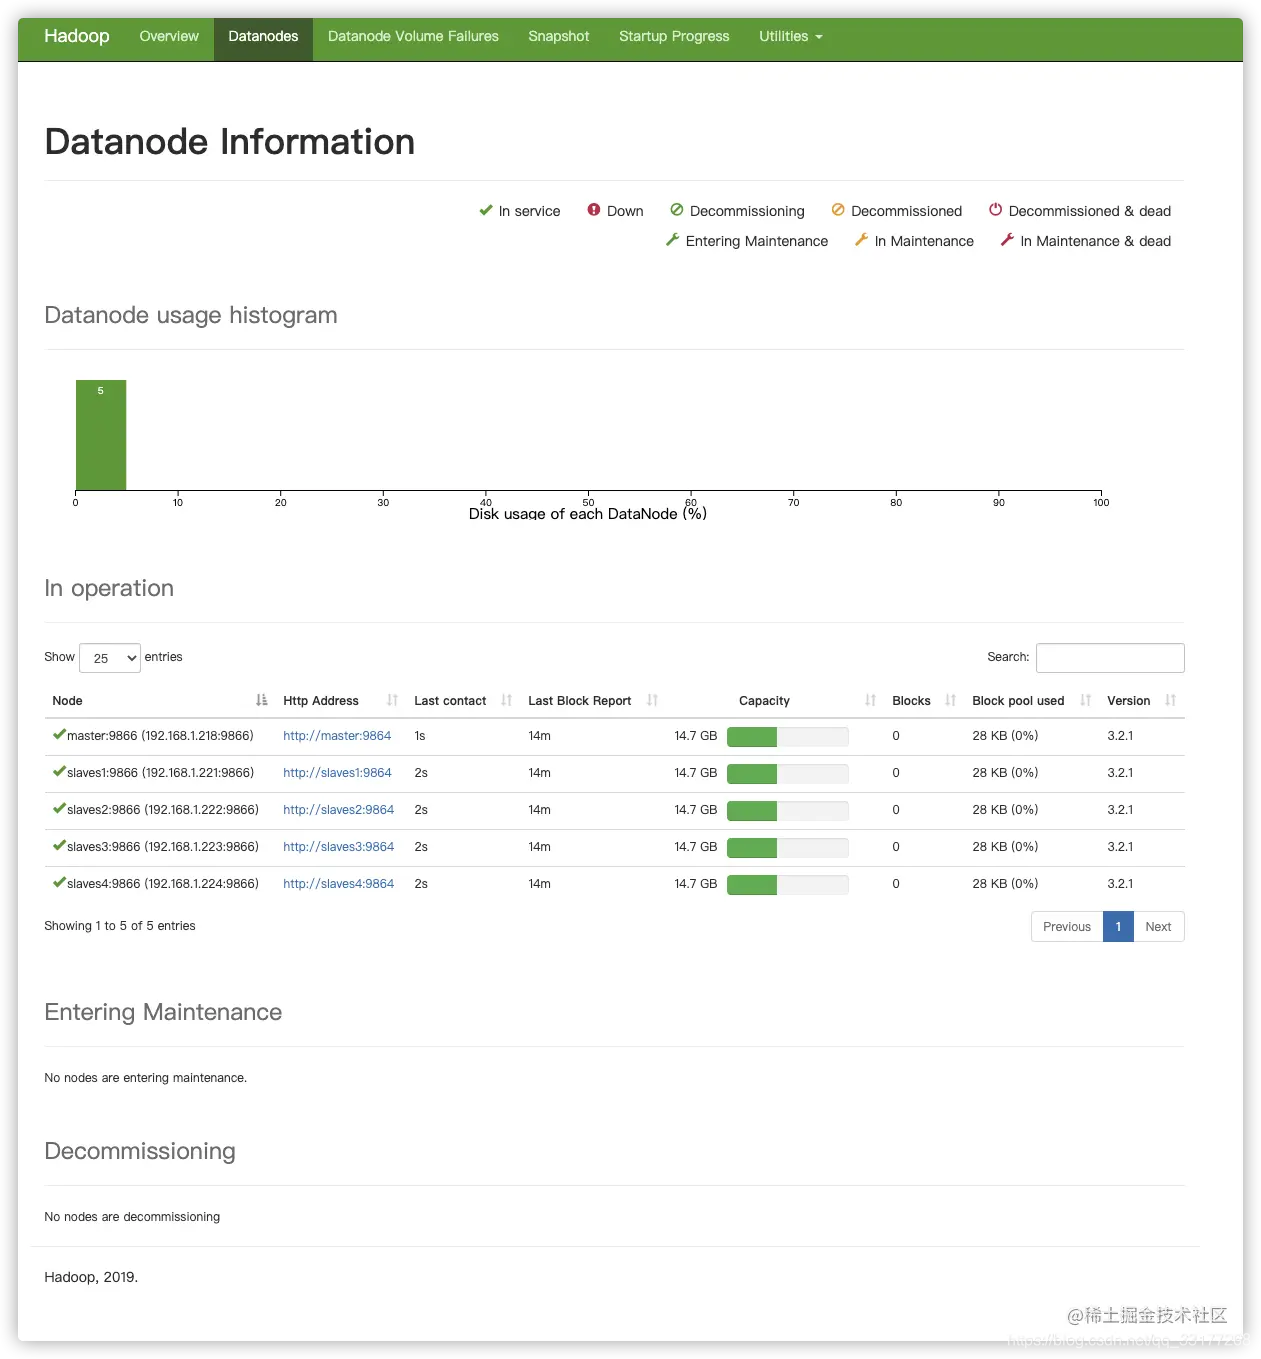The width and height of the screenshot is (1261, 1359).
Task: Click the 'No nodes are entering maintenance.' text
Action: point(146,1078)
